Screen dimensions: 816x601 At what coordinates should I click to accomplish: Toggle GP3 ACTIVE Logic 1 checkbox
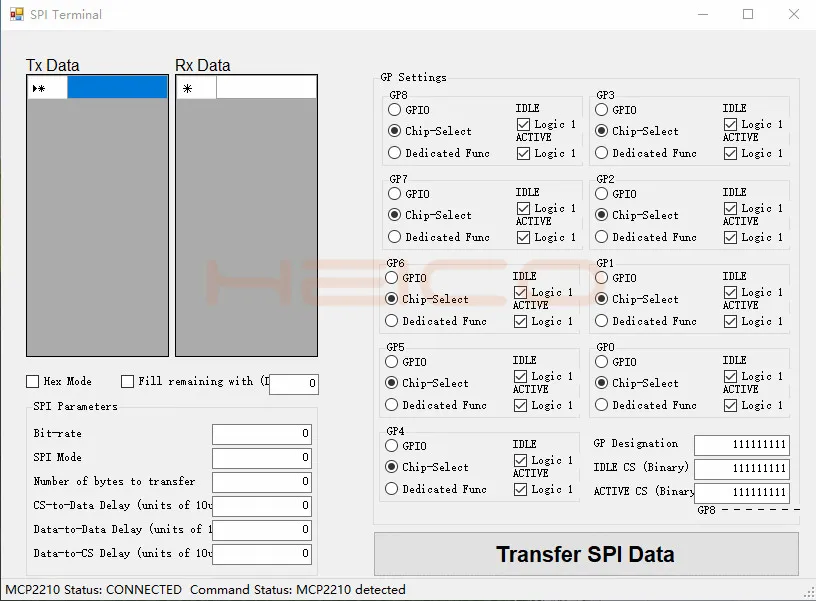click(x=730, y=154)
